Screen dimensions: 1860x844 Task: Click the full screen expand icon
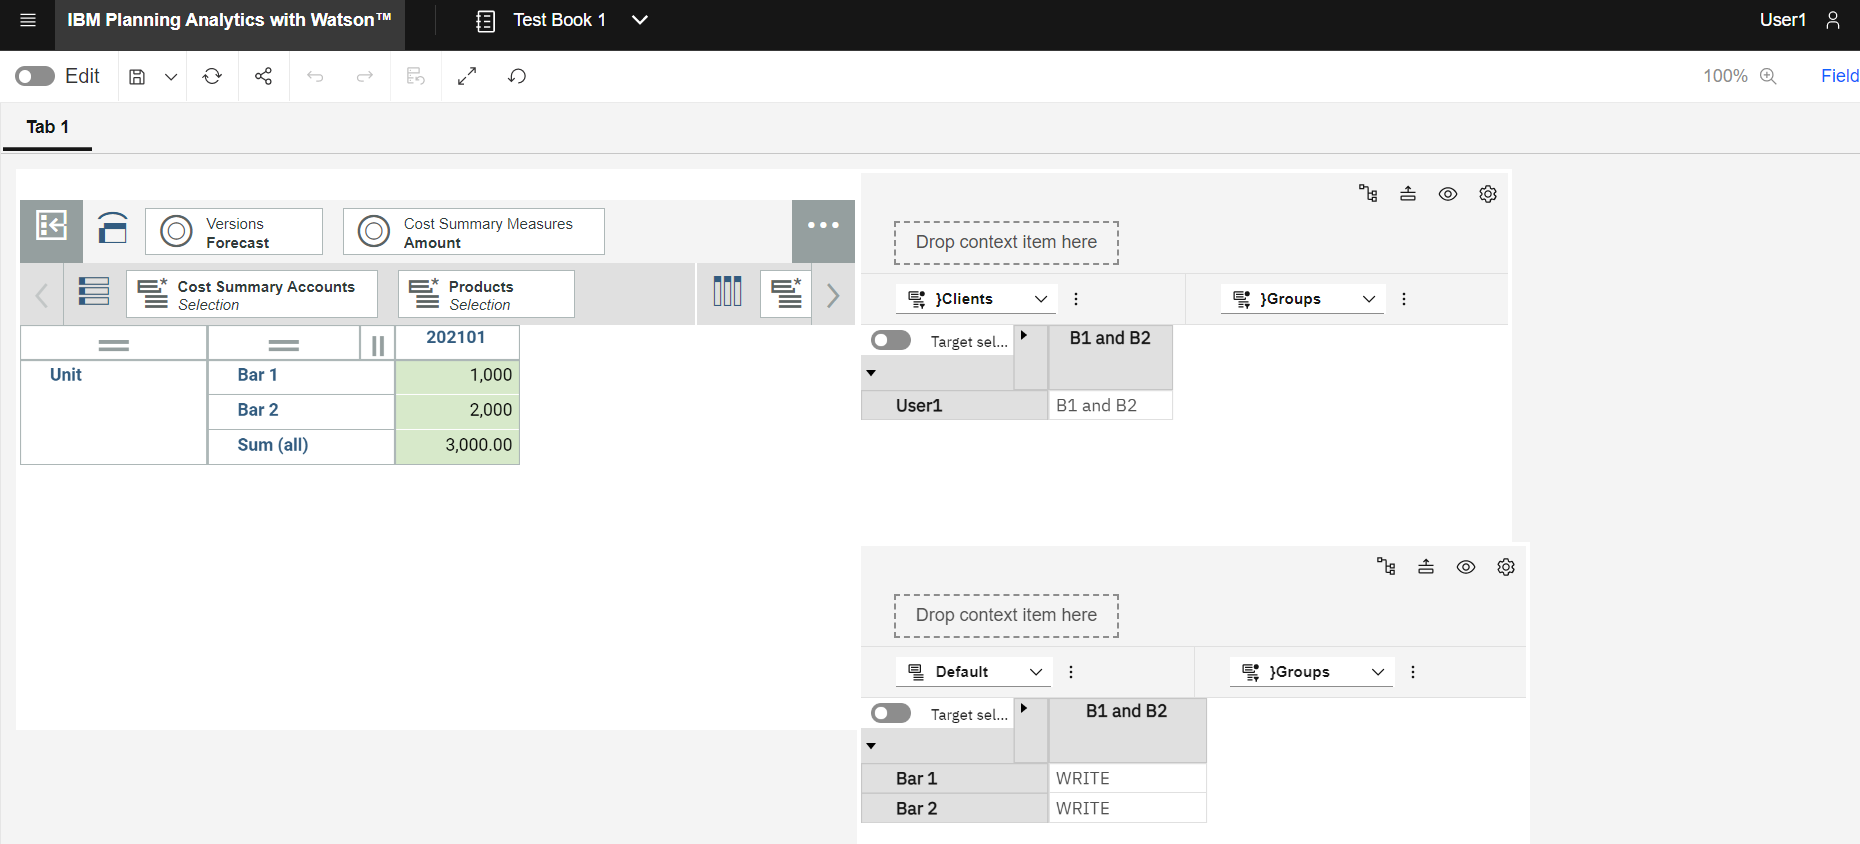click(x=467, y=76)
